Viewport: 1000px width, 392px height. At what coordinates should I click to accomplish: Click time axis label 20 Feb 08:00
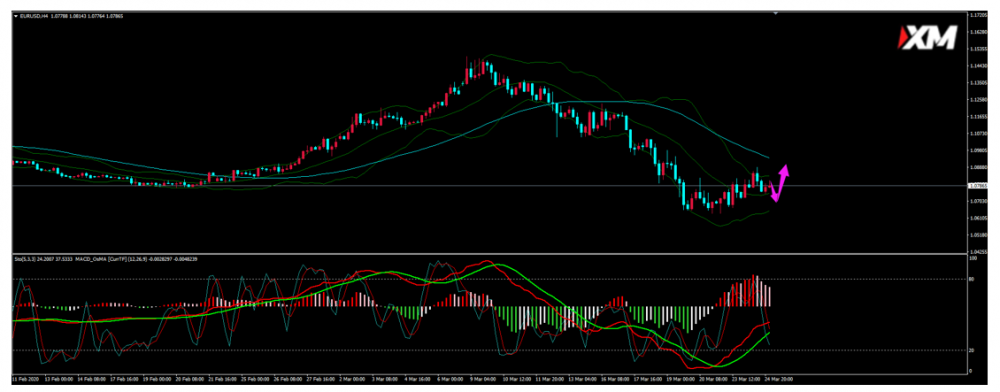coord(190,379)
